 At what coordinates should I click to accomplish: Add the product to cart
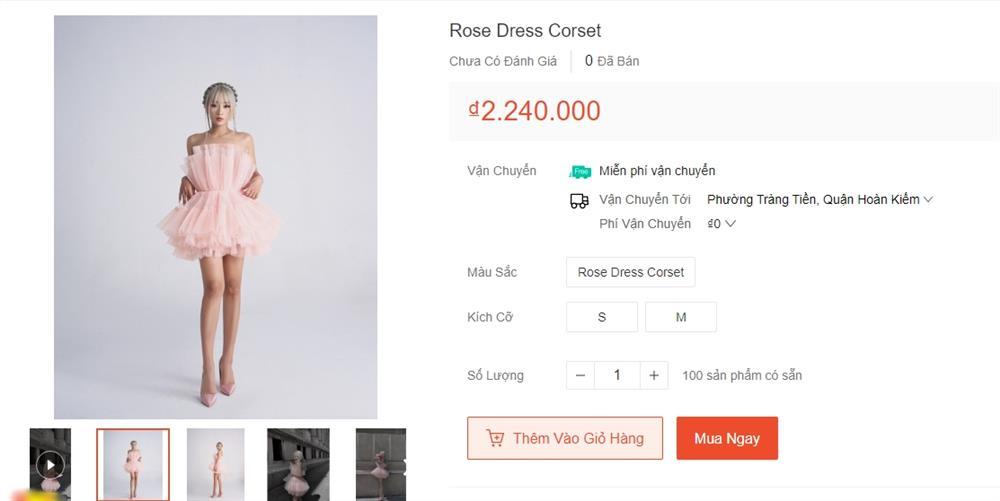[x=565, y=439]
